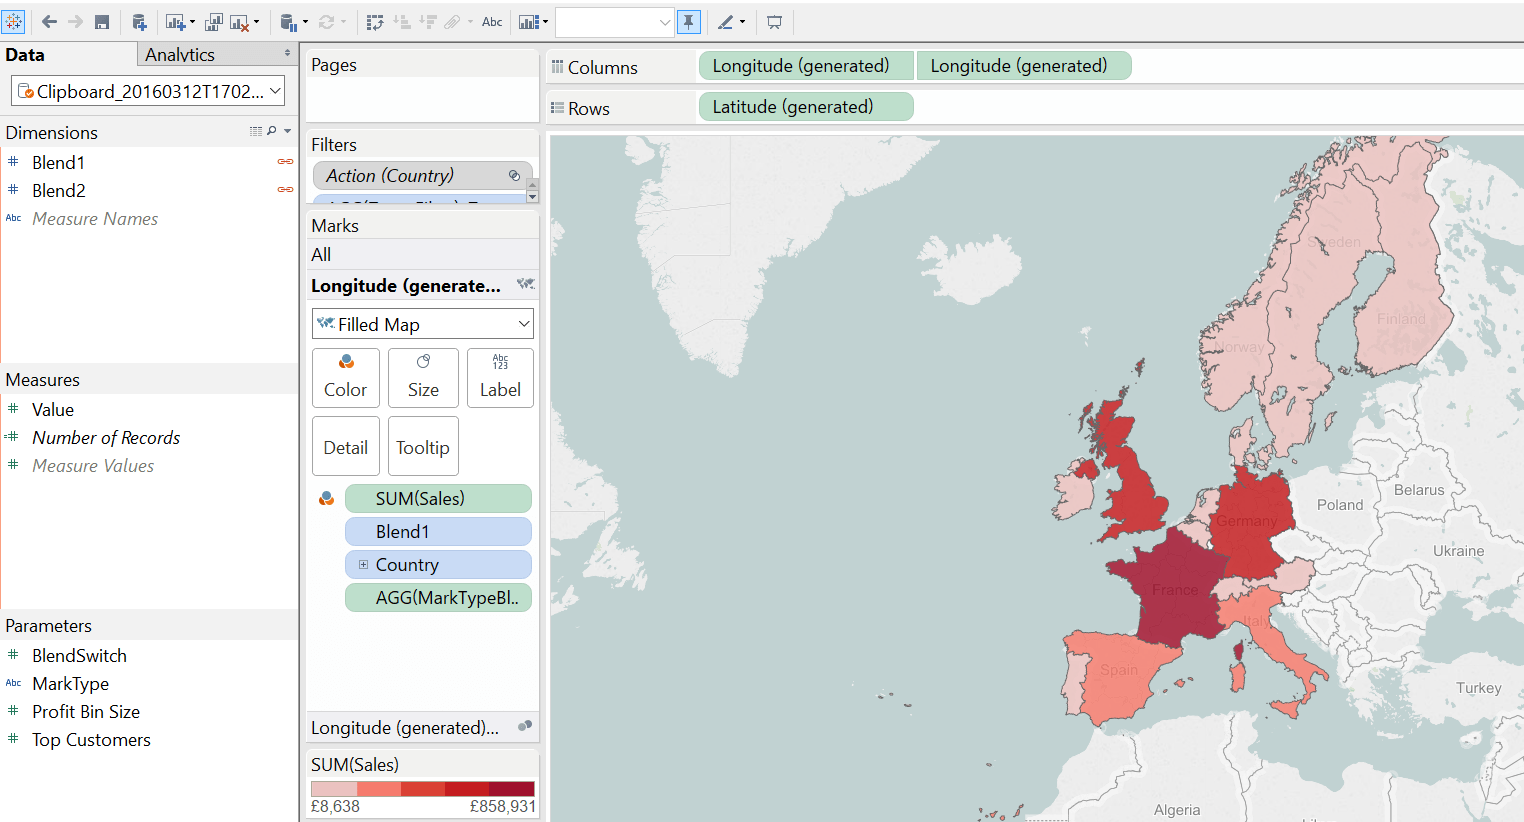Open the Color shelf in the Marks card
Image resolution: width=1524 pixels, height=822 pixels.
(x=346, y=377)
